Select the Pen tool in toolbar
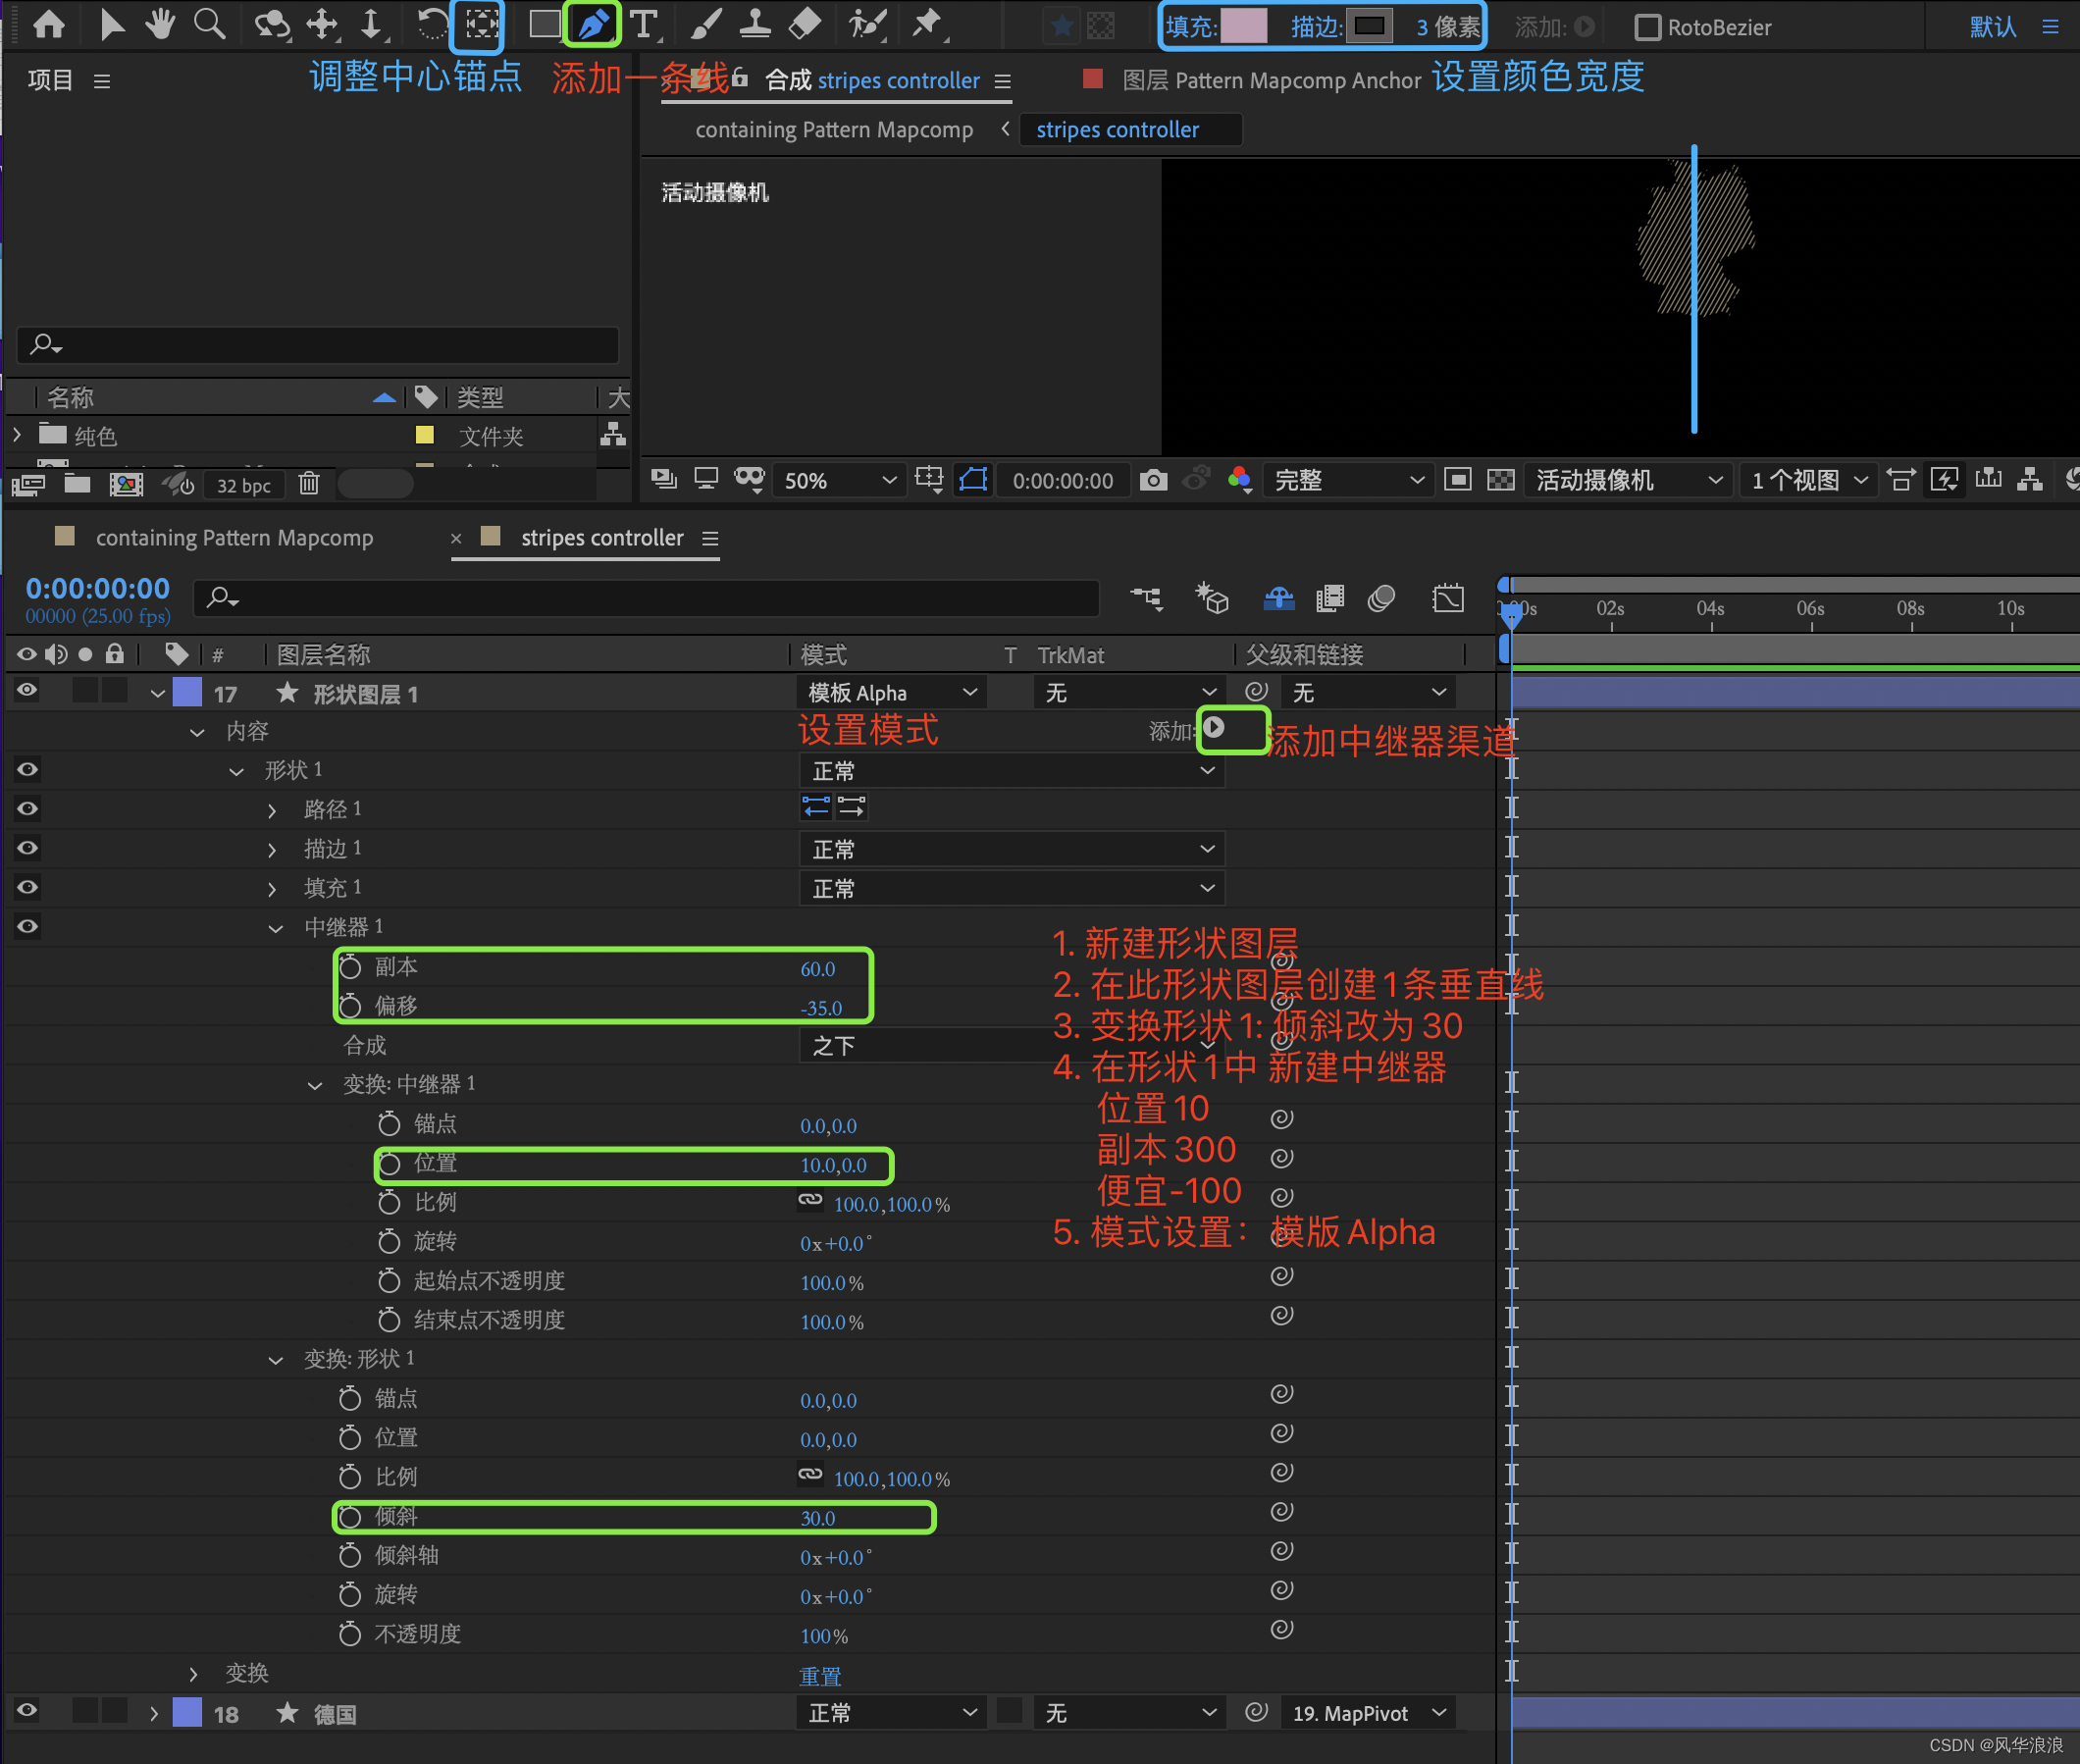Screen dimensions: 2080x1764 (x=592, y=24)
